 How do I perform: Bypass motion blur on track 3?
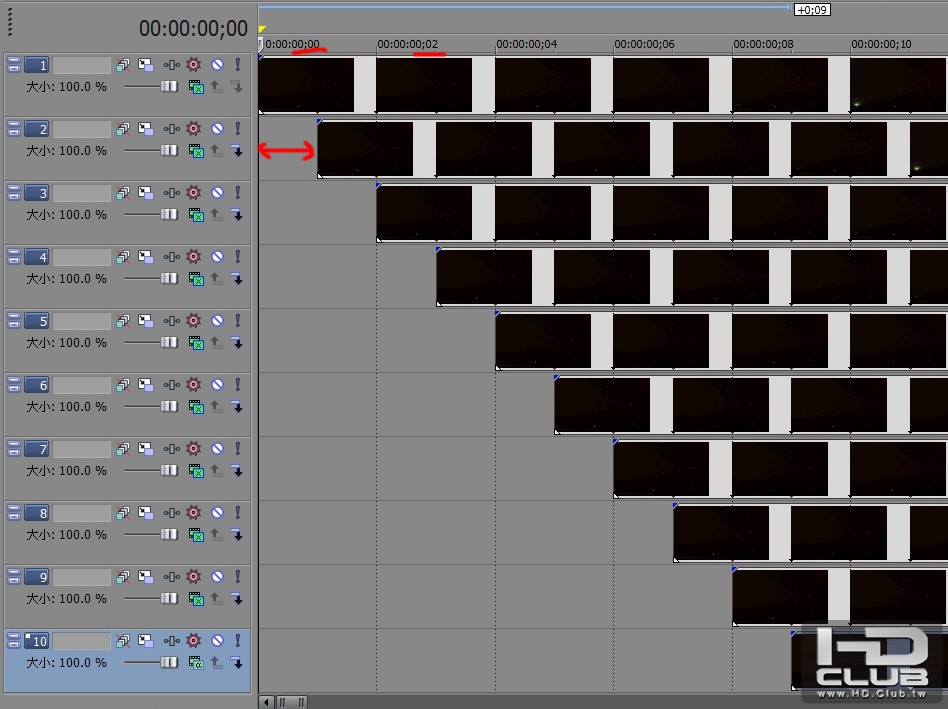point(123,193)
